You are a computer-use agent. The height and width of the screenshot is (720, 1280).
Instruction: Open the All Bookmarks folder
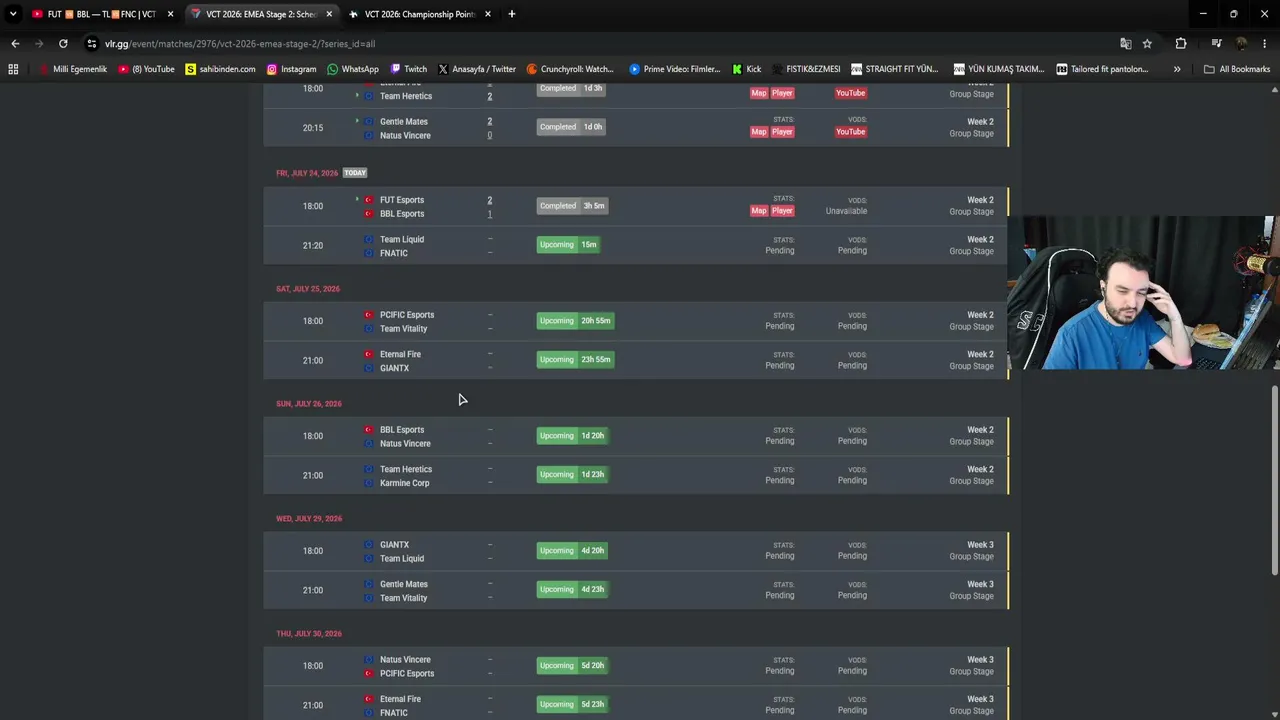1237,69
